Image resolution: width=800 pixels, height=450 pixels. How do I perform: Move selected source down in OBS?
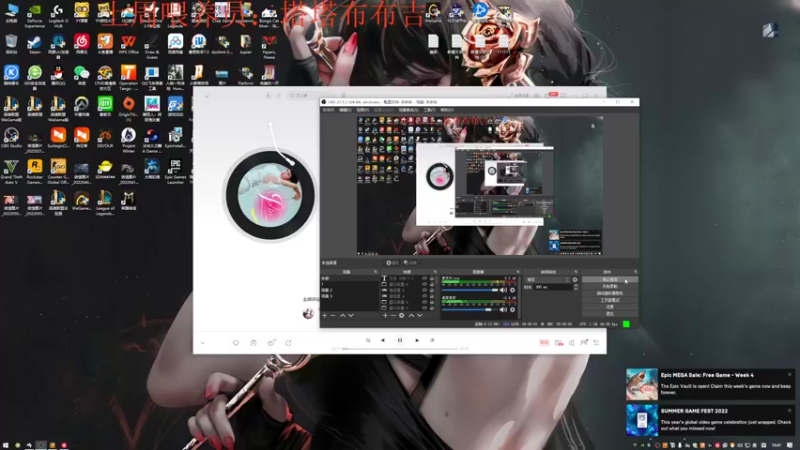[419, 315]
